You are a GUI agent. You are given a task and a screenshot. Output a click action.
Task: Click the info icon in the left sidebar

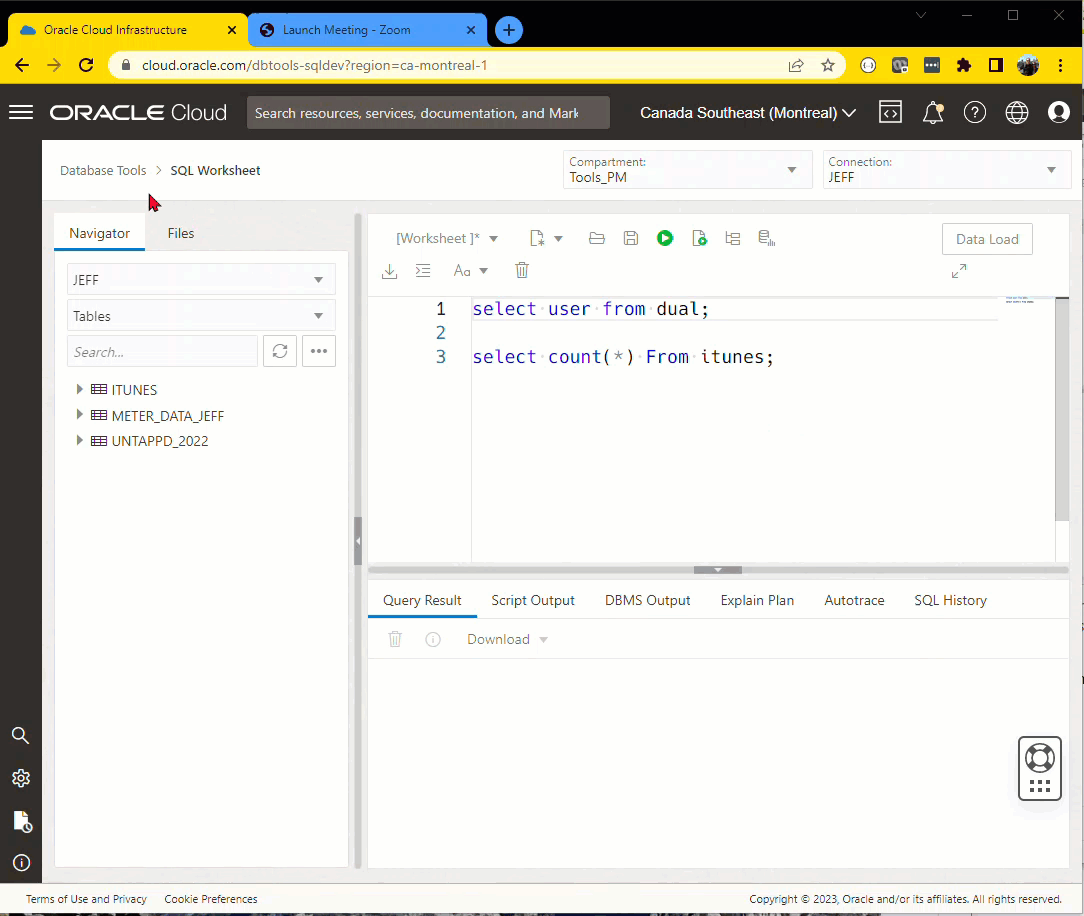coord(21,863)
